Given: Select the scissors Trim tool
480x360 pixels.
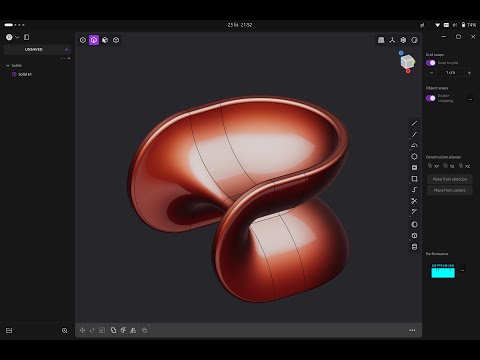Looking at the screenshot, I should (414, 201).
